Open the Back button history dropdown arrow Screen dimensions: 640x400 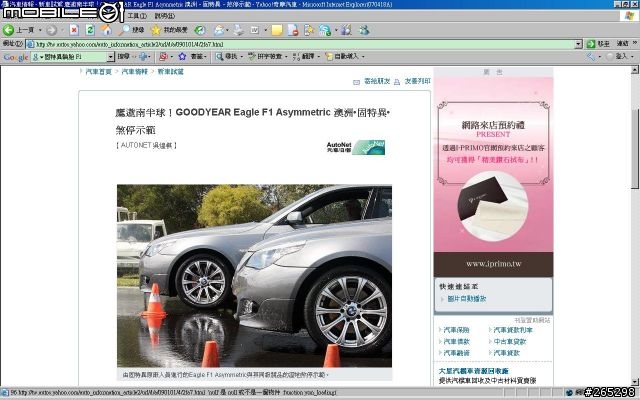(40, 30)
